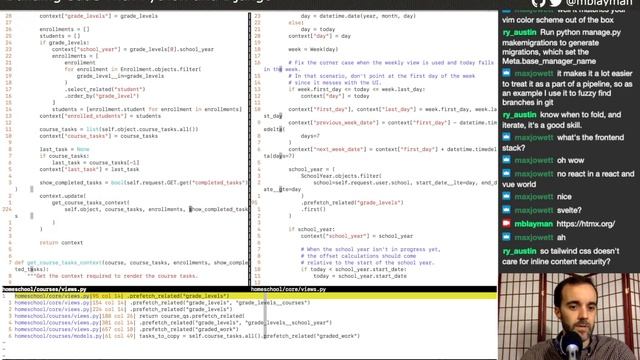
Task: Click badge beside maxjowett 'nice'
Action: (507, 196)
